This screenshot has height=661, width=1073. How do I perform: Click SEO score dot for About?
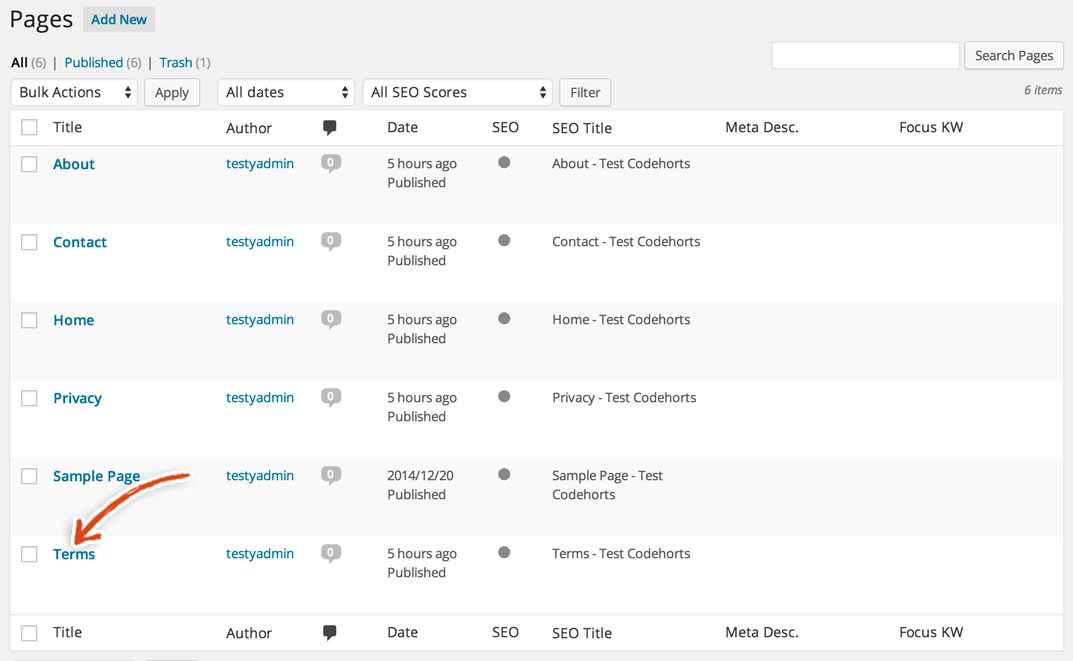504,162
